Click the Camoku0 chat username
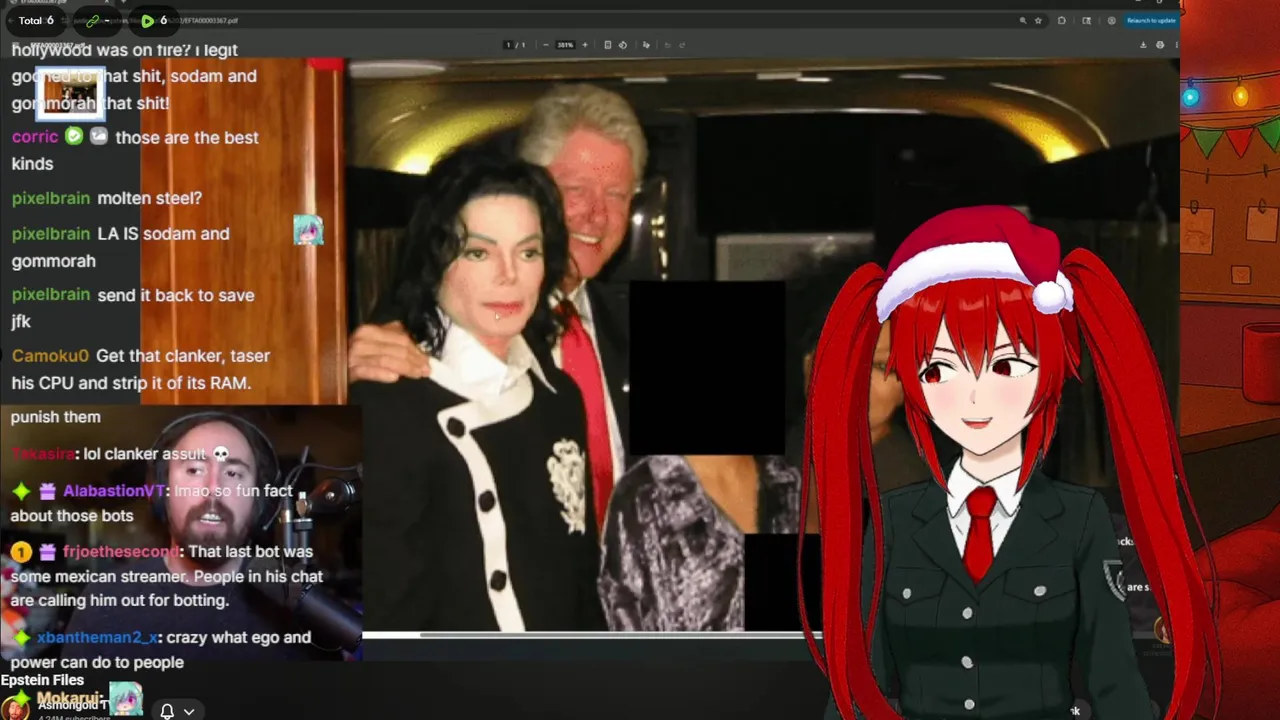This screenshot has width=1280, height=720. tap(50, 356)
